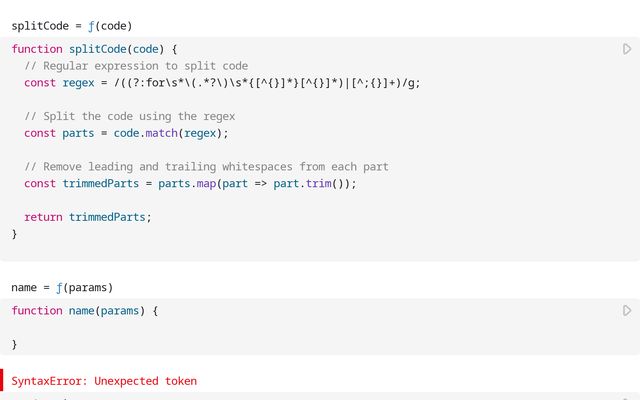Click the SyntaxError: Unexpected token message
The height and width of the screenshot is (400, 640).
(104, 381)
